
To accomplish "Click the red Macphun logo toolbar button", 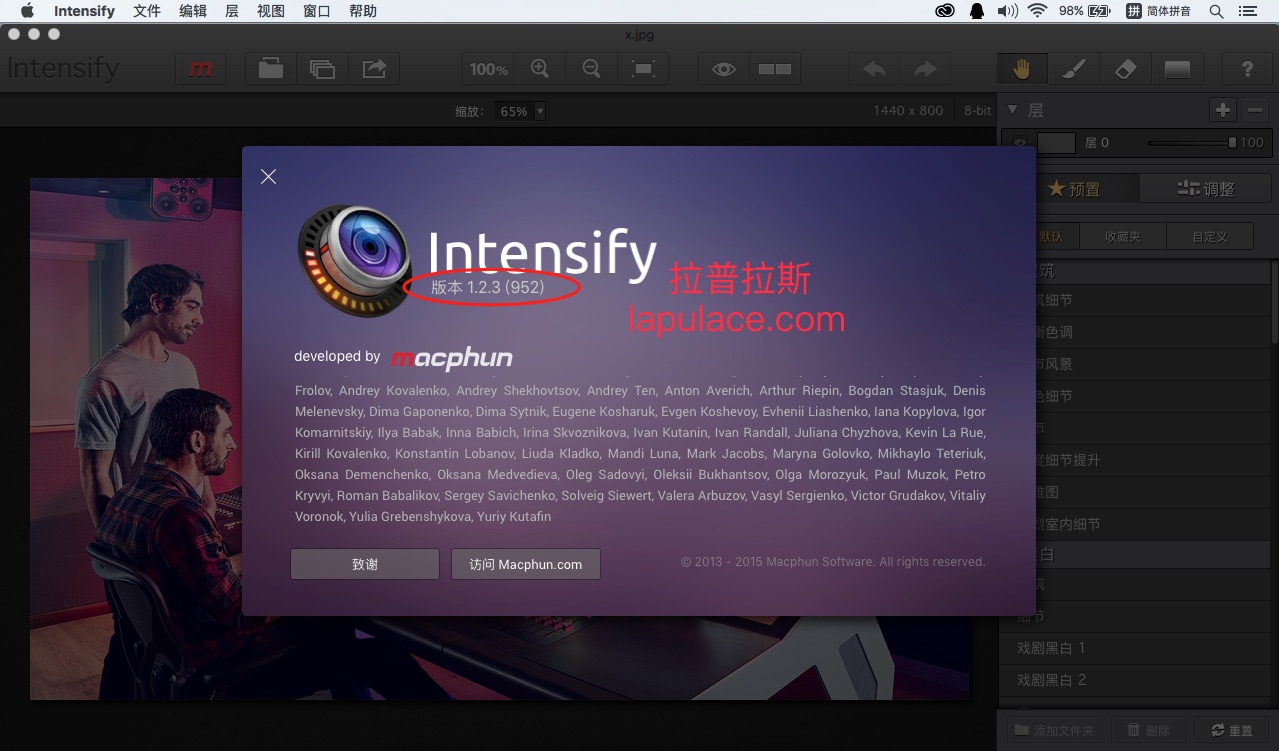I will click(x=200, y=69).
